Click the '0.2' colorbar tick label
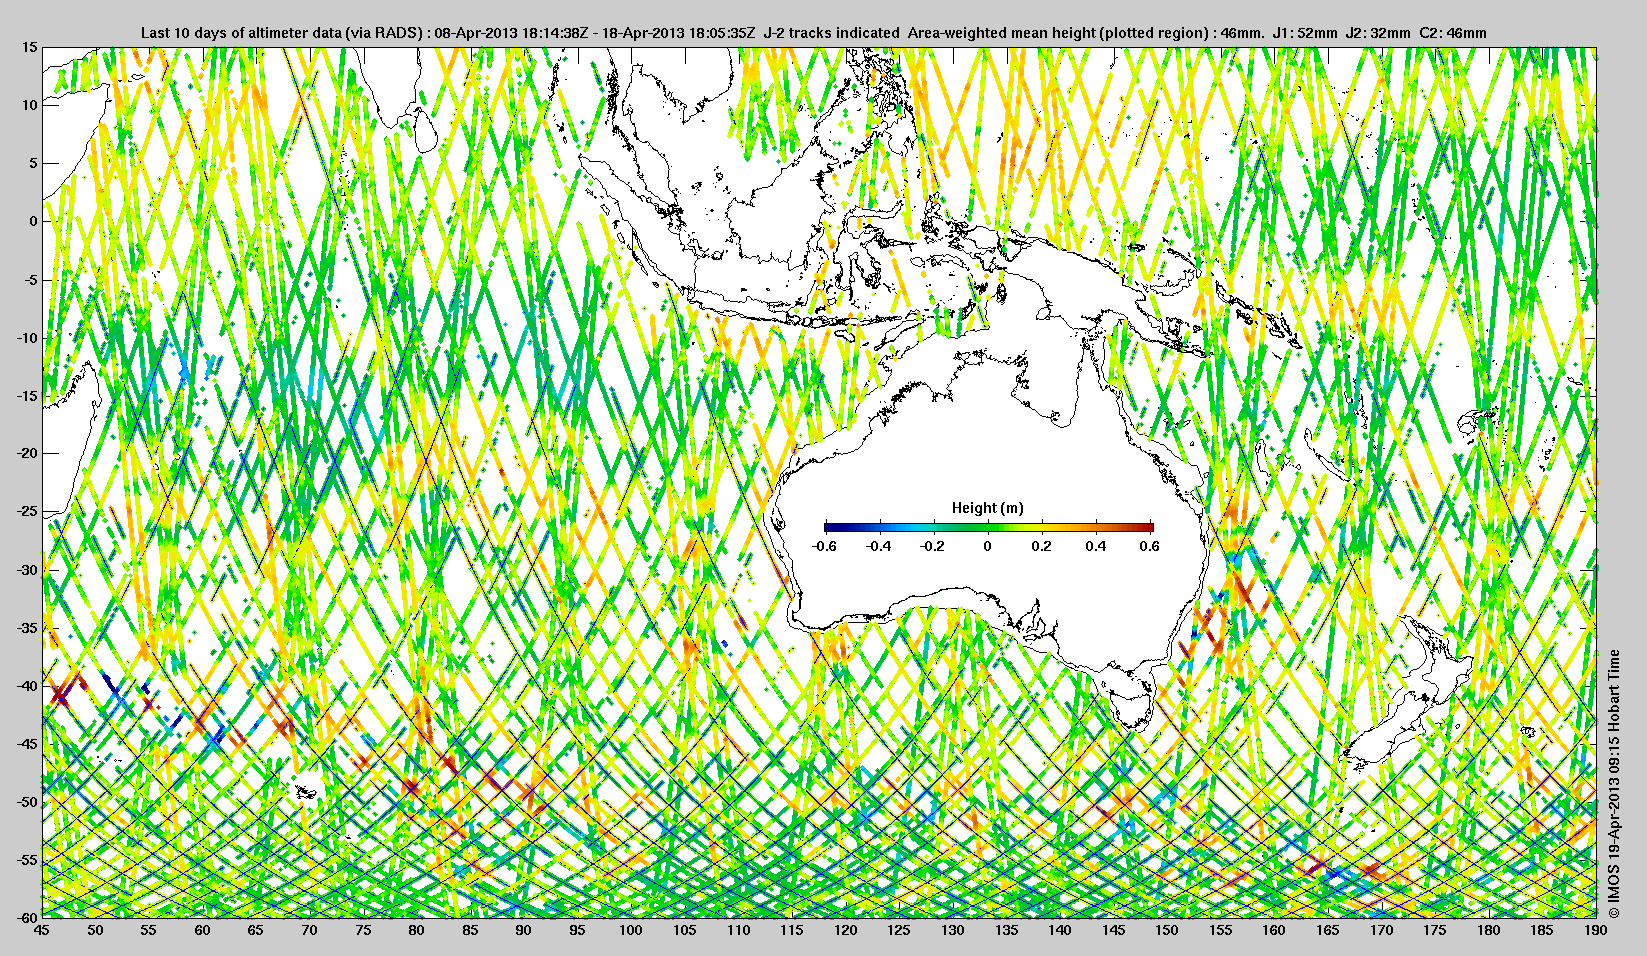The width and height of the screenshot is (1647, 956). (x=1042, y=546)
